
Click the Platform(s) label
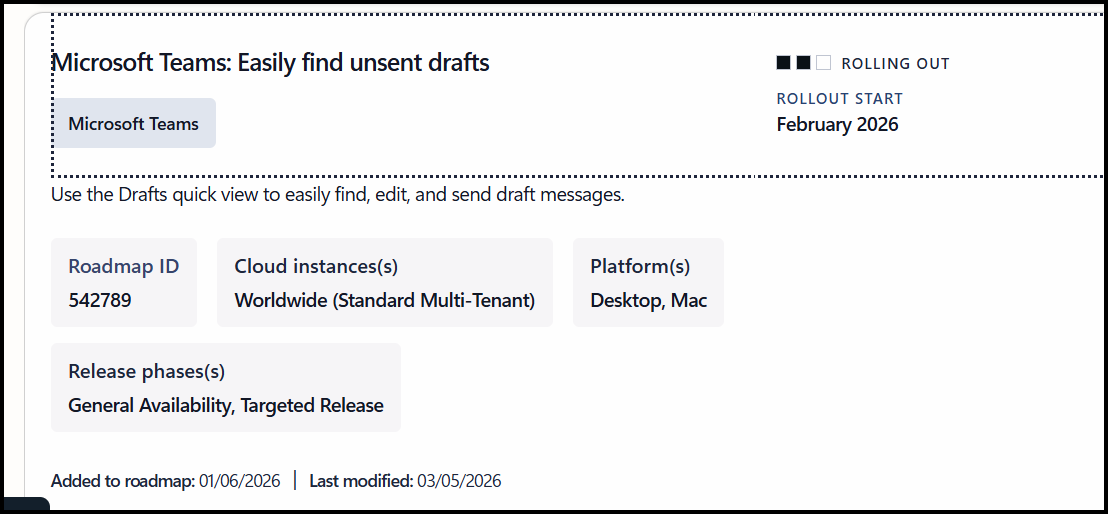pos(640,266)
